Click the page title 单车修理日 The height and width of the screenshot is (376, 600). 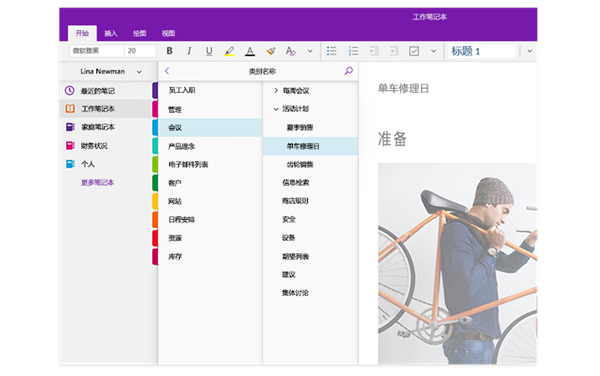point(403,89)
